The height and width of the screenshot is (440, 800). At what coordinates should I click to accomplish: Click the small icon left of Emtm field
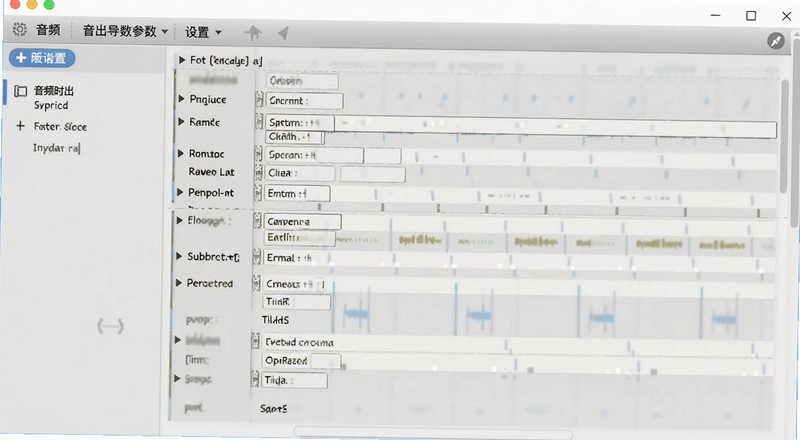[x=258, y=193]
